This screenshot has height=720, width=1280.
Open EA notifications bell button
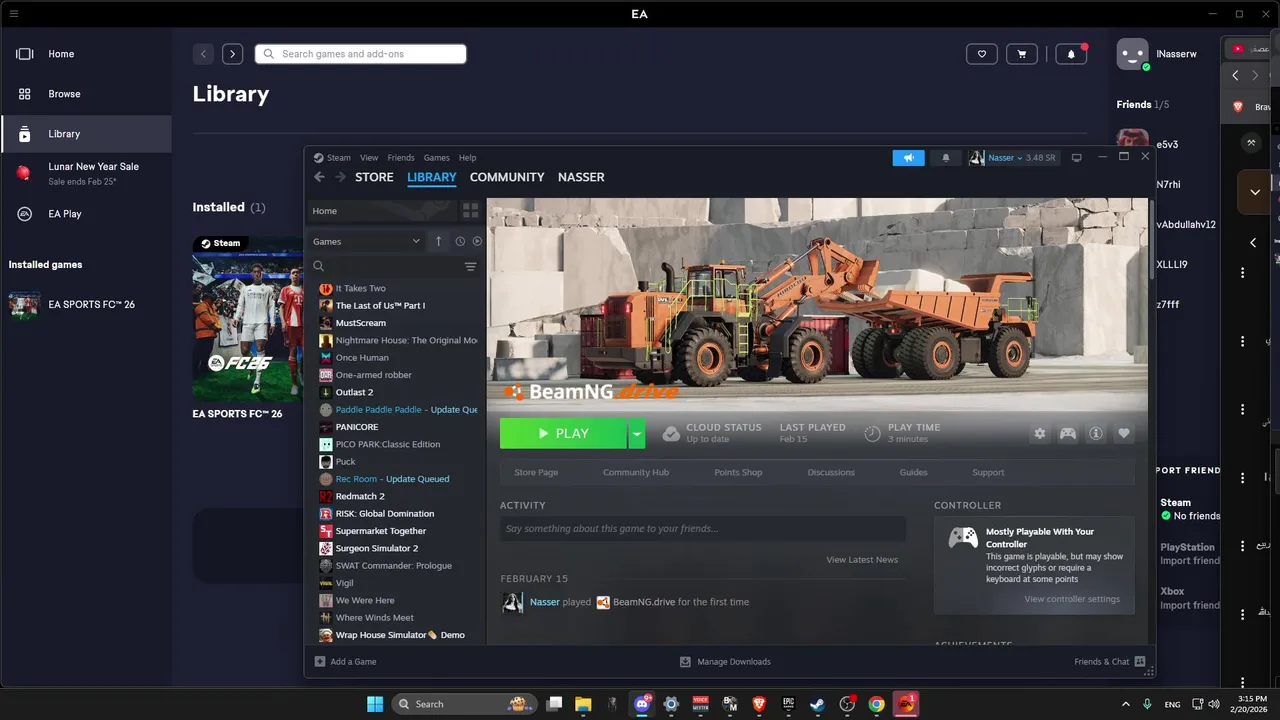pos(1071,54)
